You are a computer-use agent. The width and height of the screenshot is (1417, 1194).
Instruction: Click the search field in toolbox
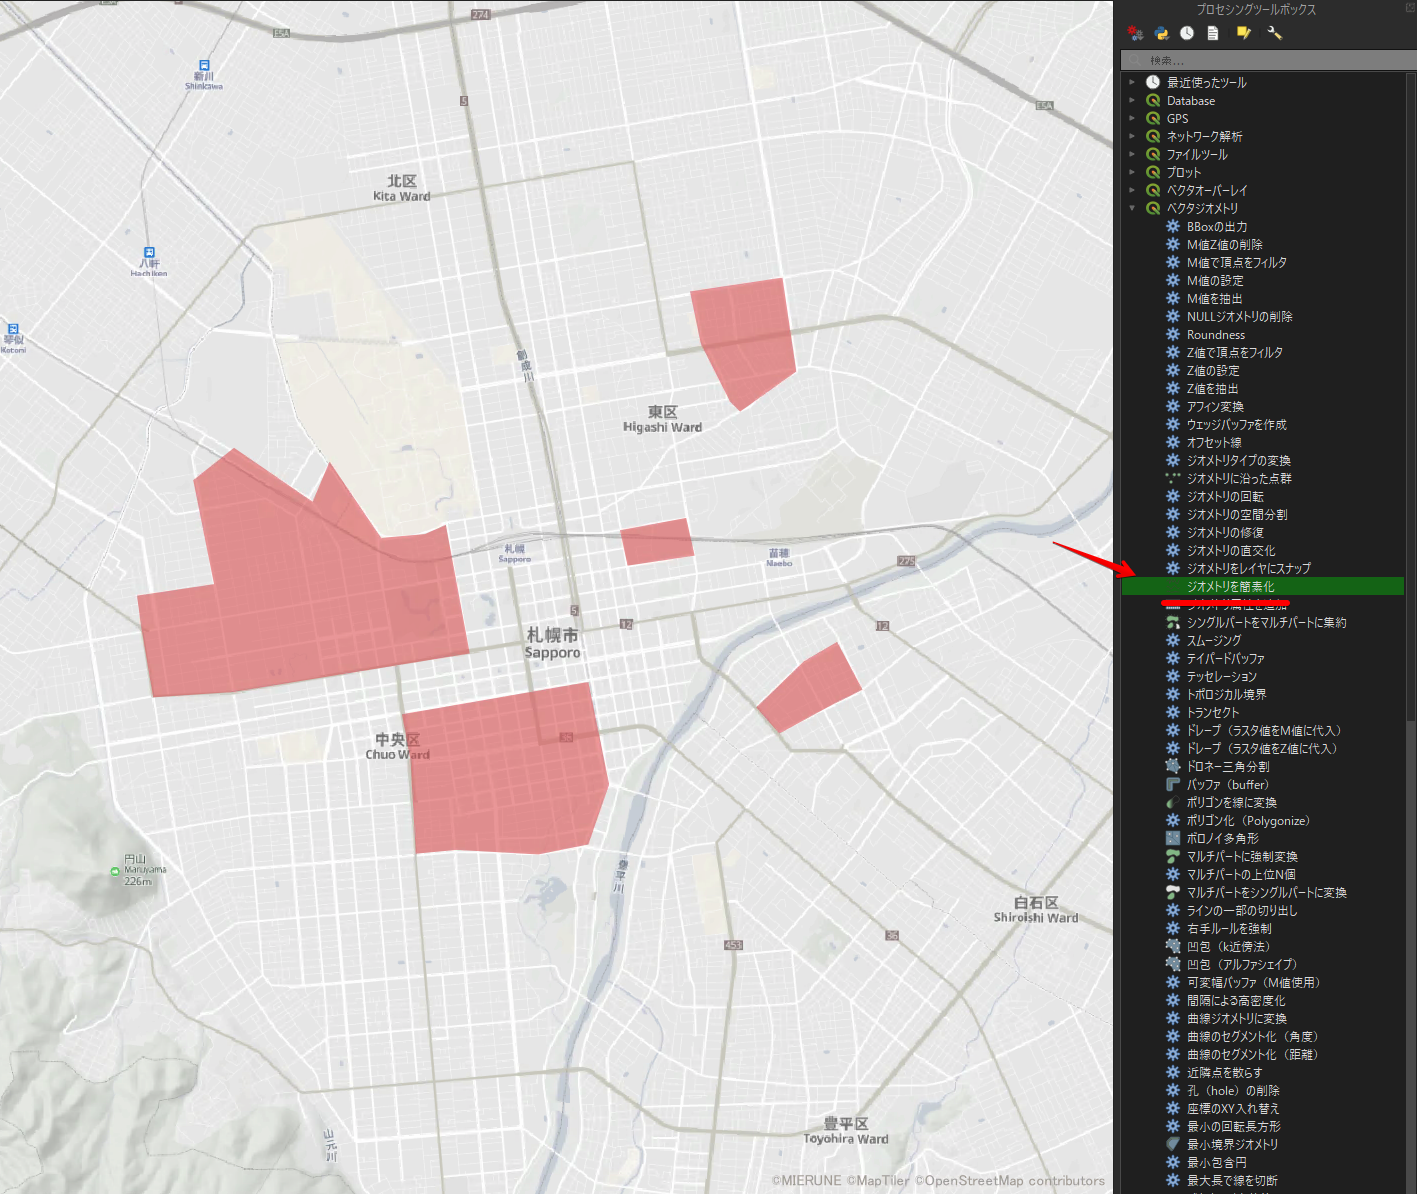point(1268,60)
